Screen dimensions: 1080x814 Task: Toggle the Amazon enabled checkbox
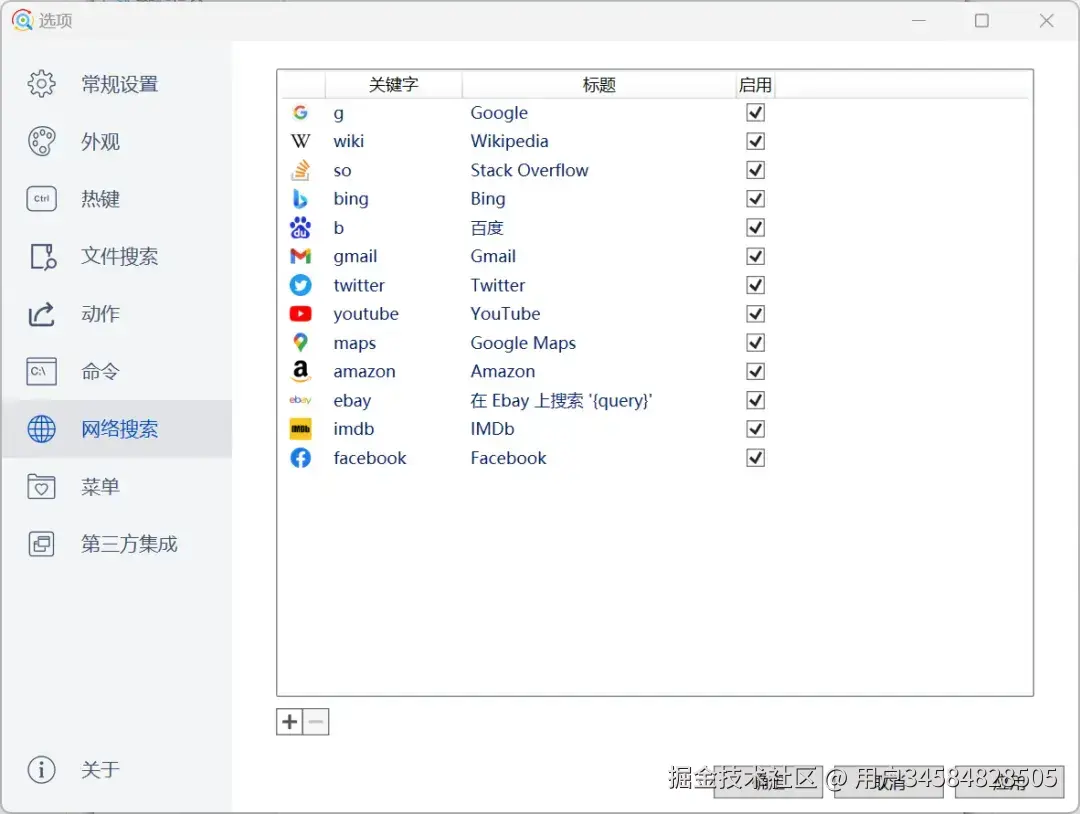pyautogui.click(x=756, y=371)
